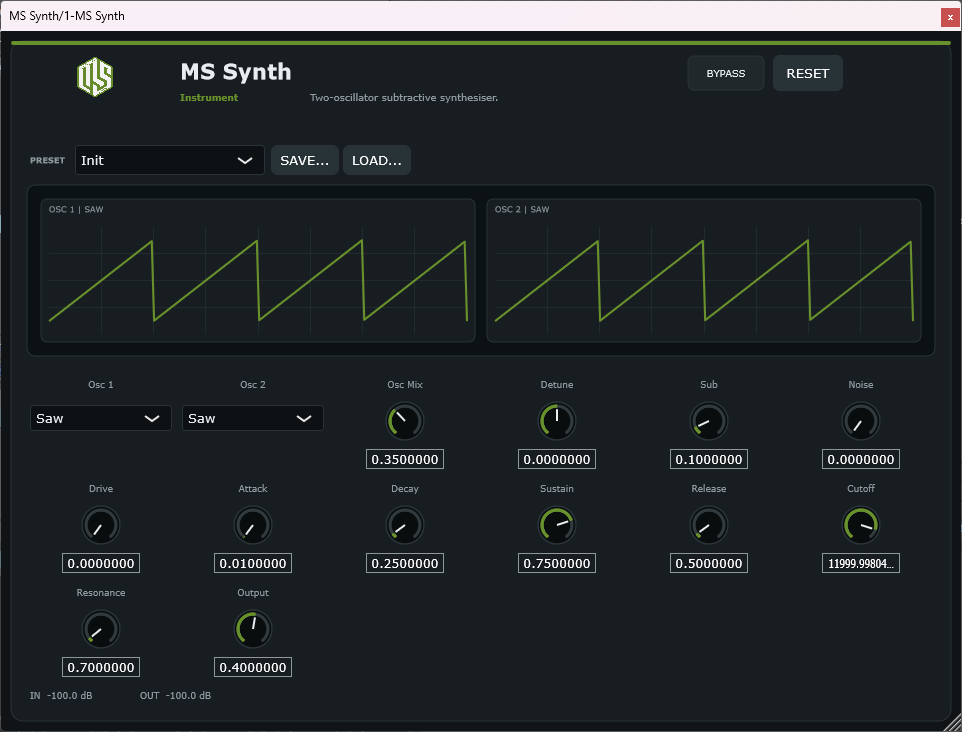Toggle the BYPASS button

(726, 73)
